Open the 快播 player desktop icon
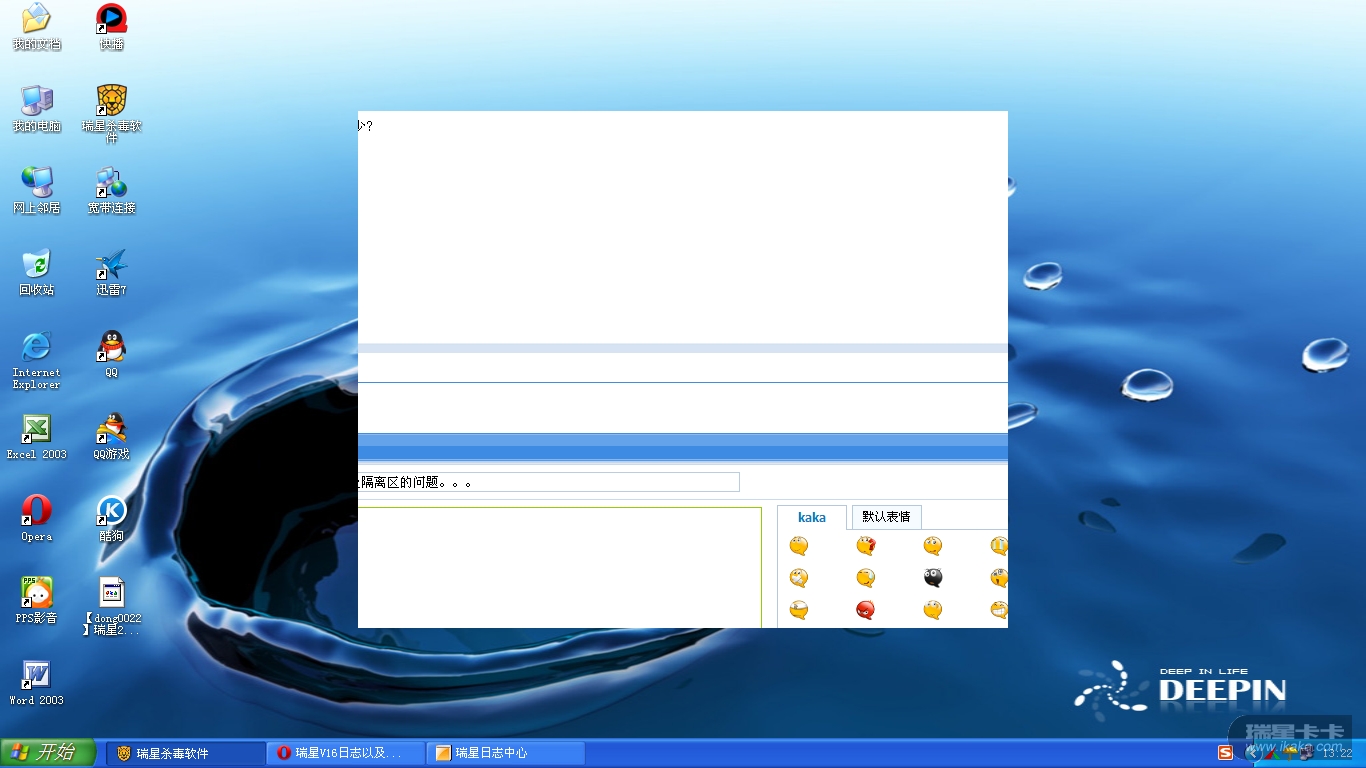Viewport: 1366px width, 768px height. click(111, 19)
